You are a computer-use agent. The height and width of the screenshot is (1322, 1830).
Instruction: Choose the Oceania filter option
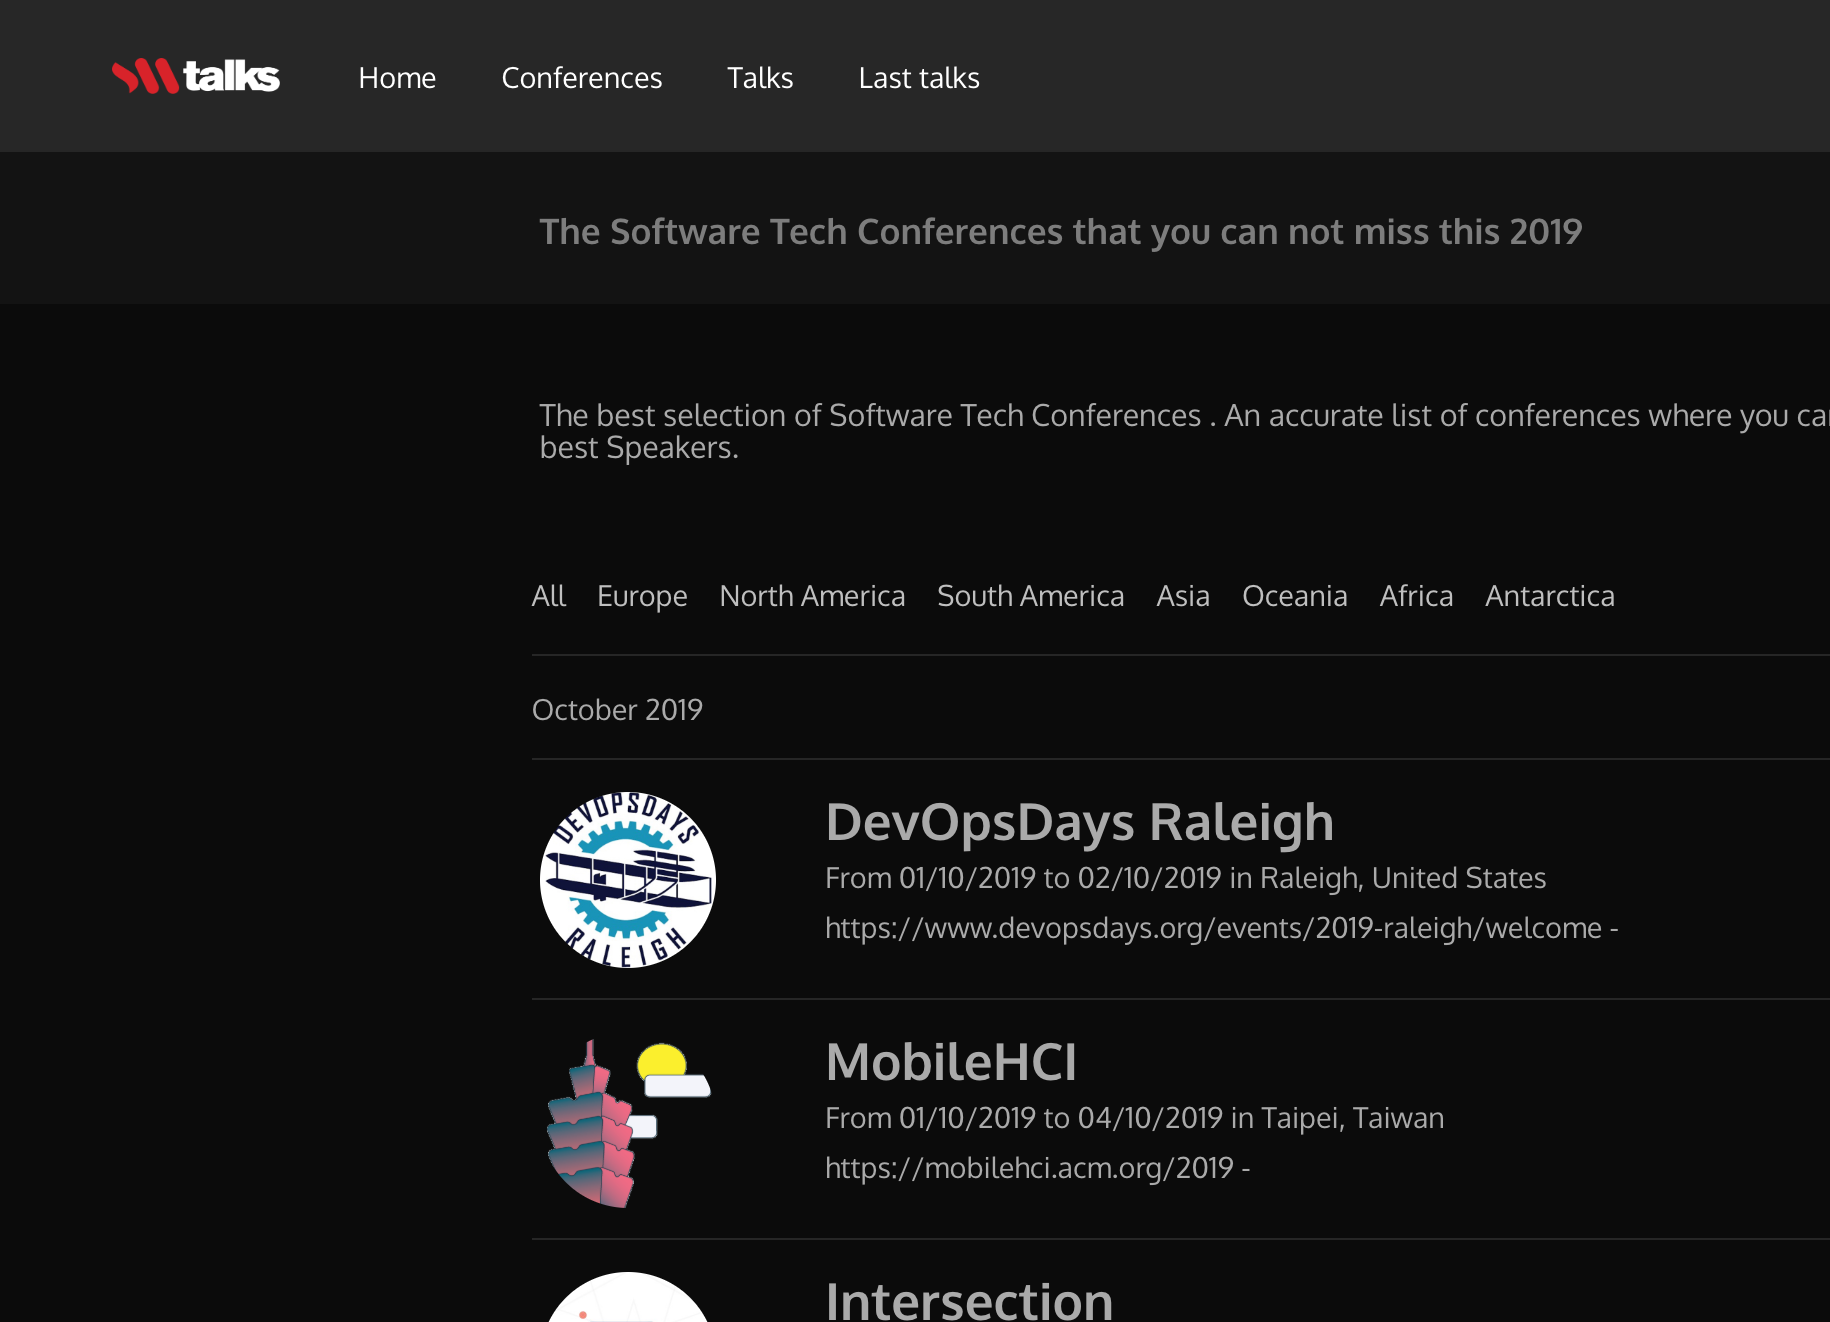pos(1294,595)
